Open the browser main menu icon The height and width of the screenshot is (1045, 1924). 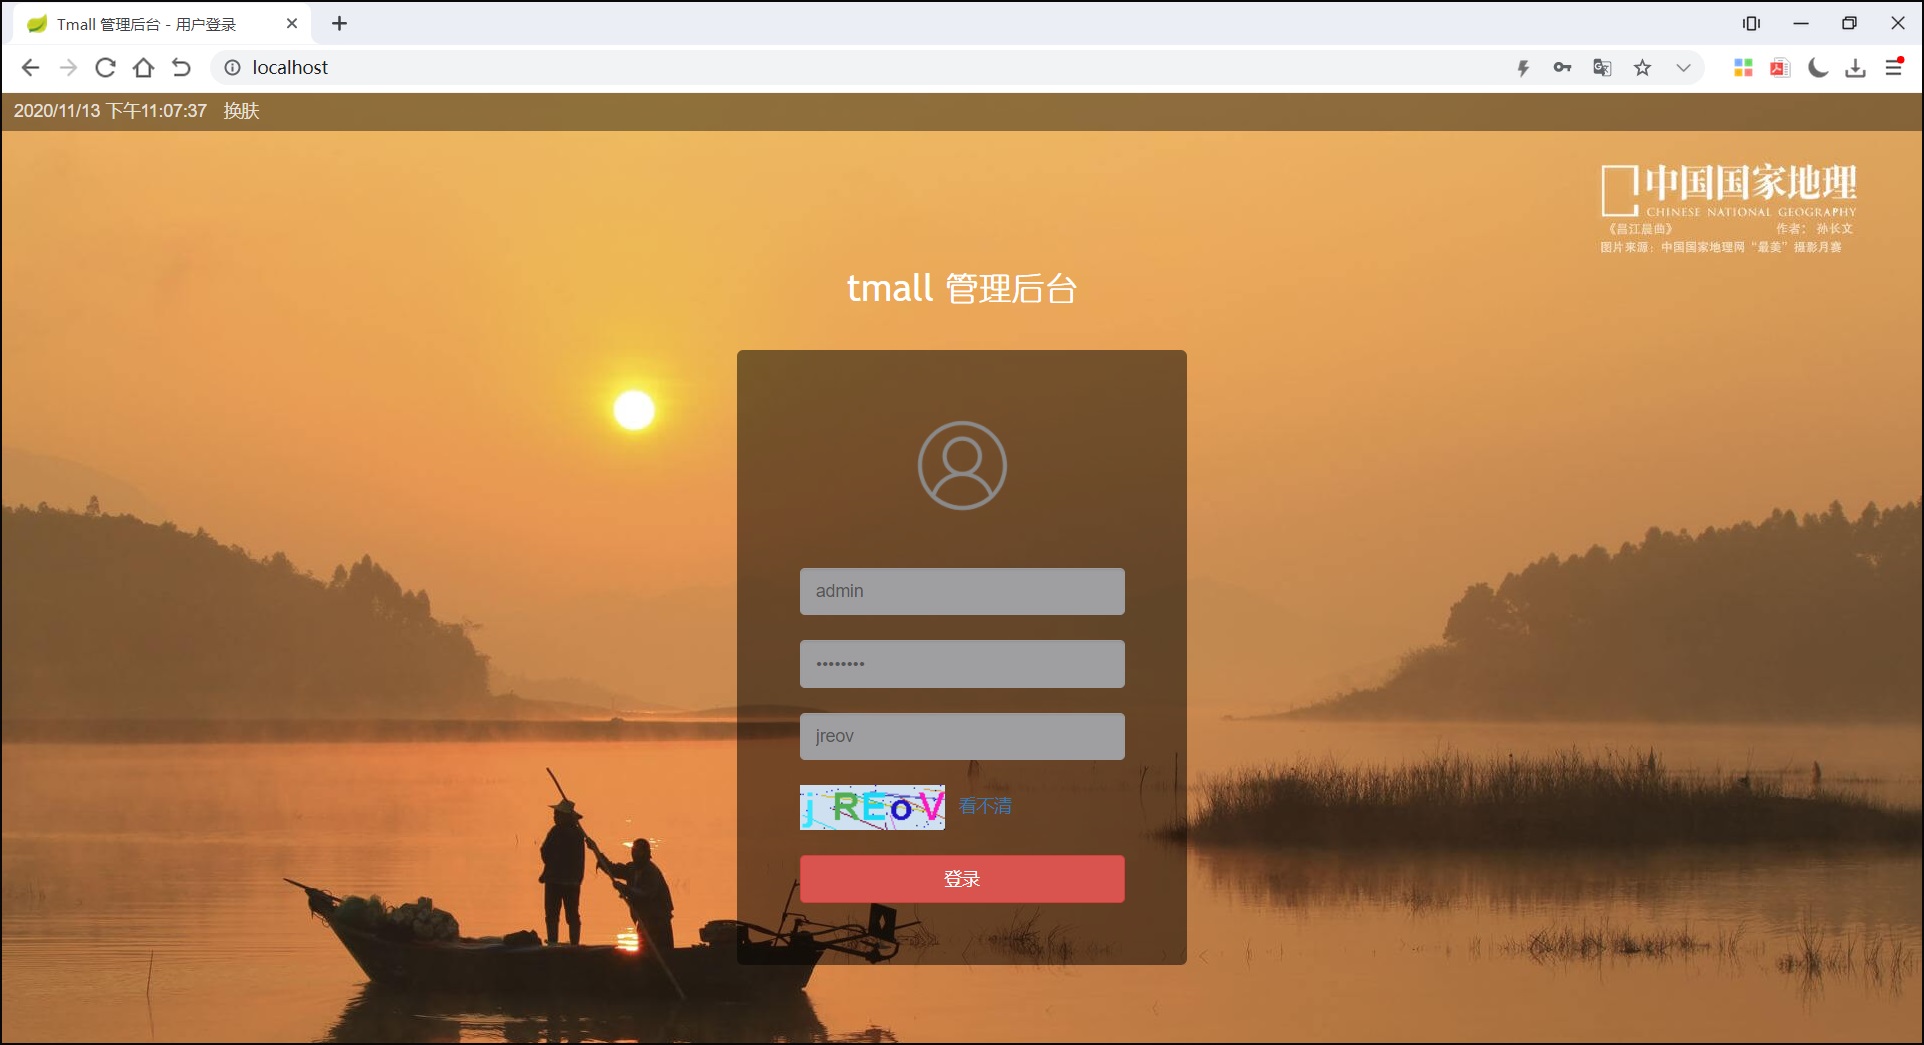point(1894,67)
